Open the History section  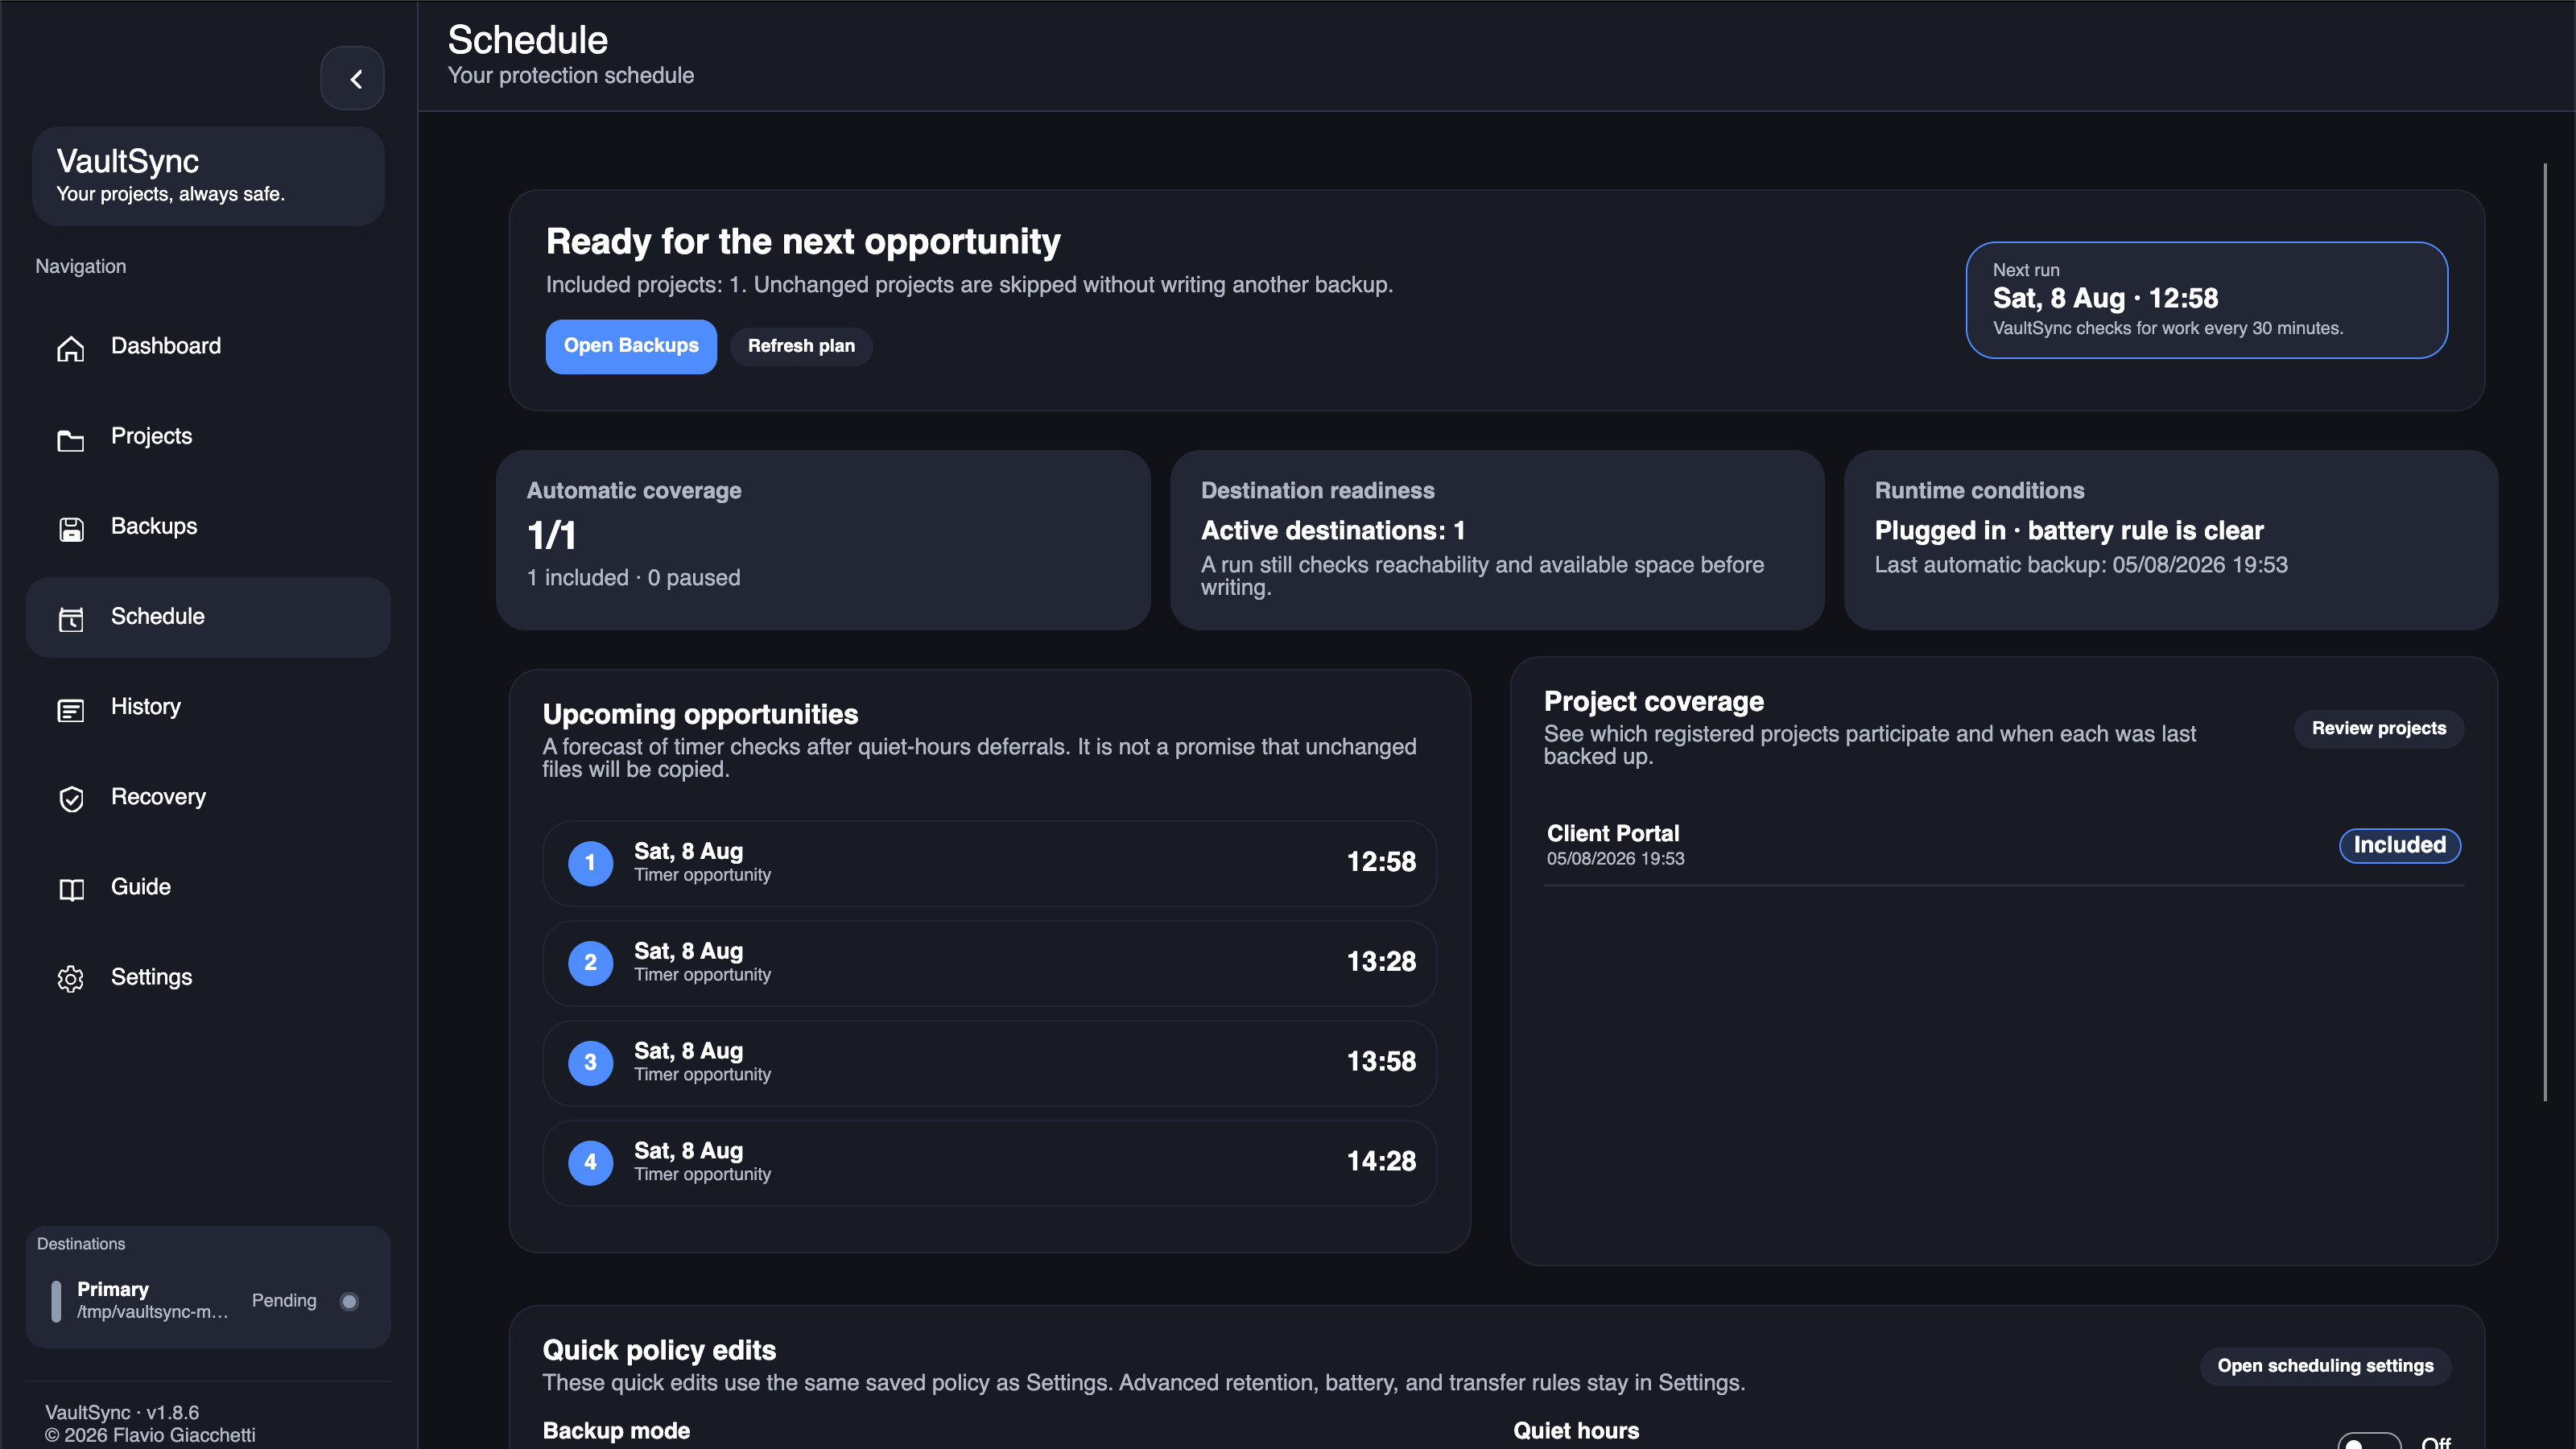(x=208, y=707)
